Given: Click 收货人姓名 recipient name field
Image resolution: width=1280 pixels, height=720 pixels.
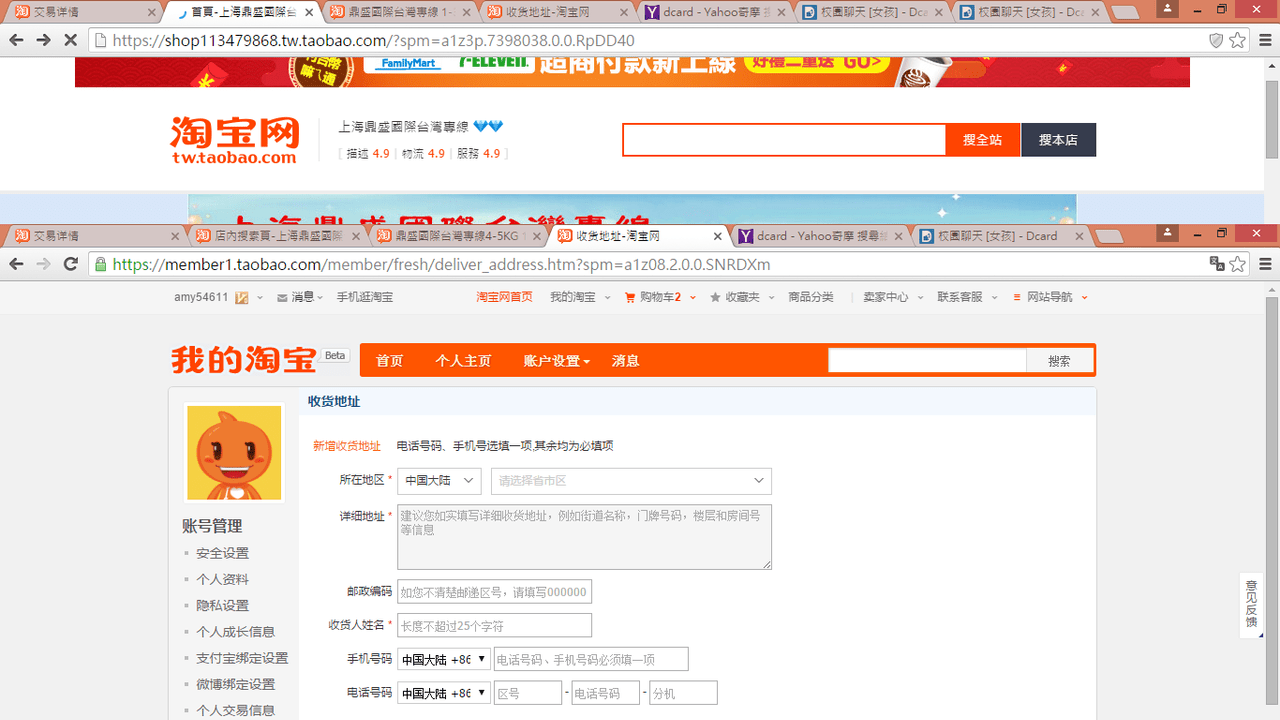Looking at the screenshot, I should click(494, 625).
